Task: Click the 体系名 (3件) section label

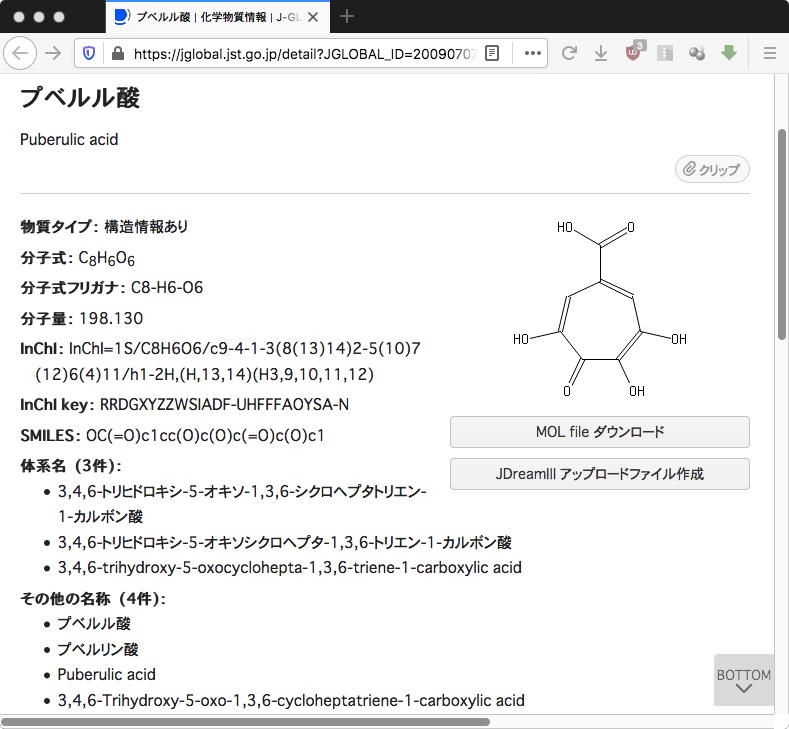Action: (x=71, y=466)
